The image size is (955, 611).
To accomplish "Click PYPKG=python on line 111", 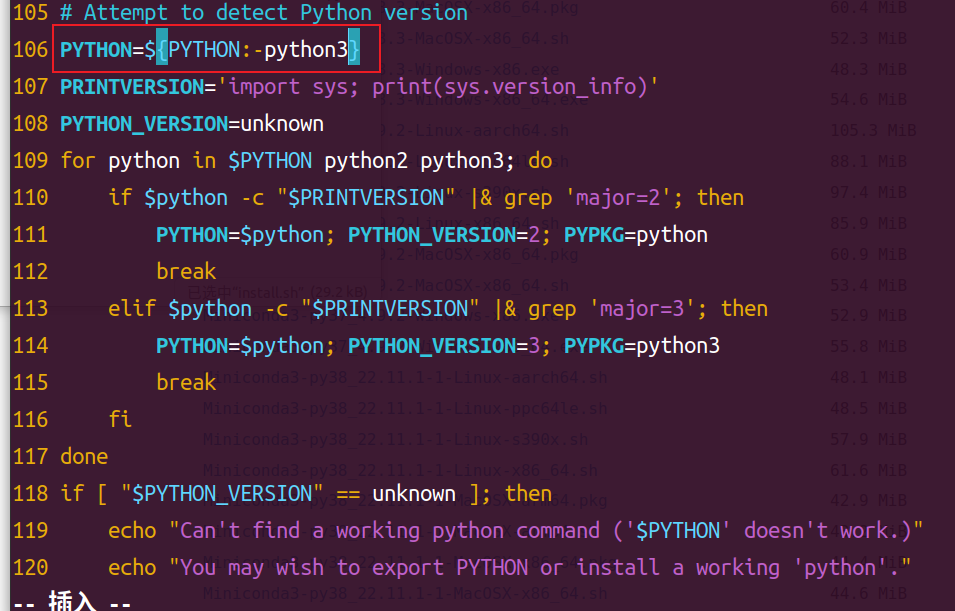I will 636,235.
